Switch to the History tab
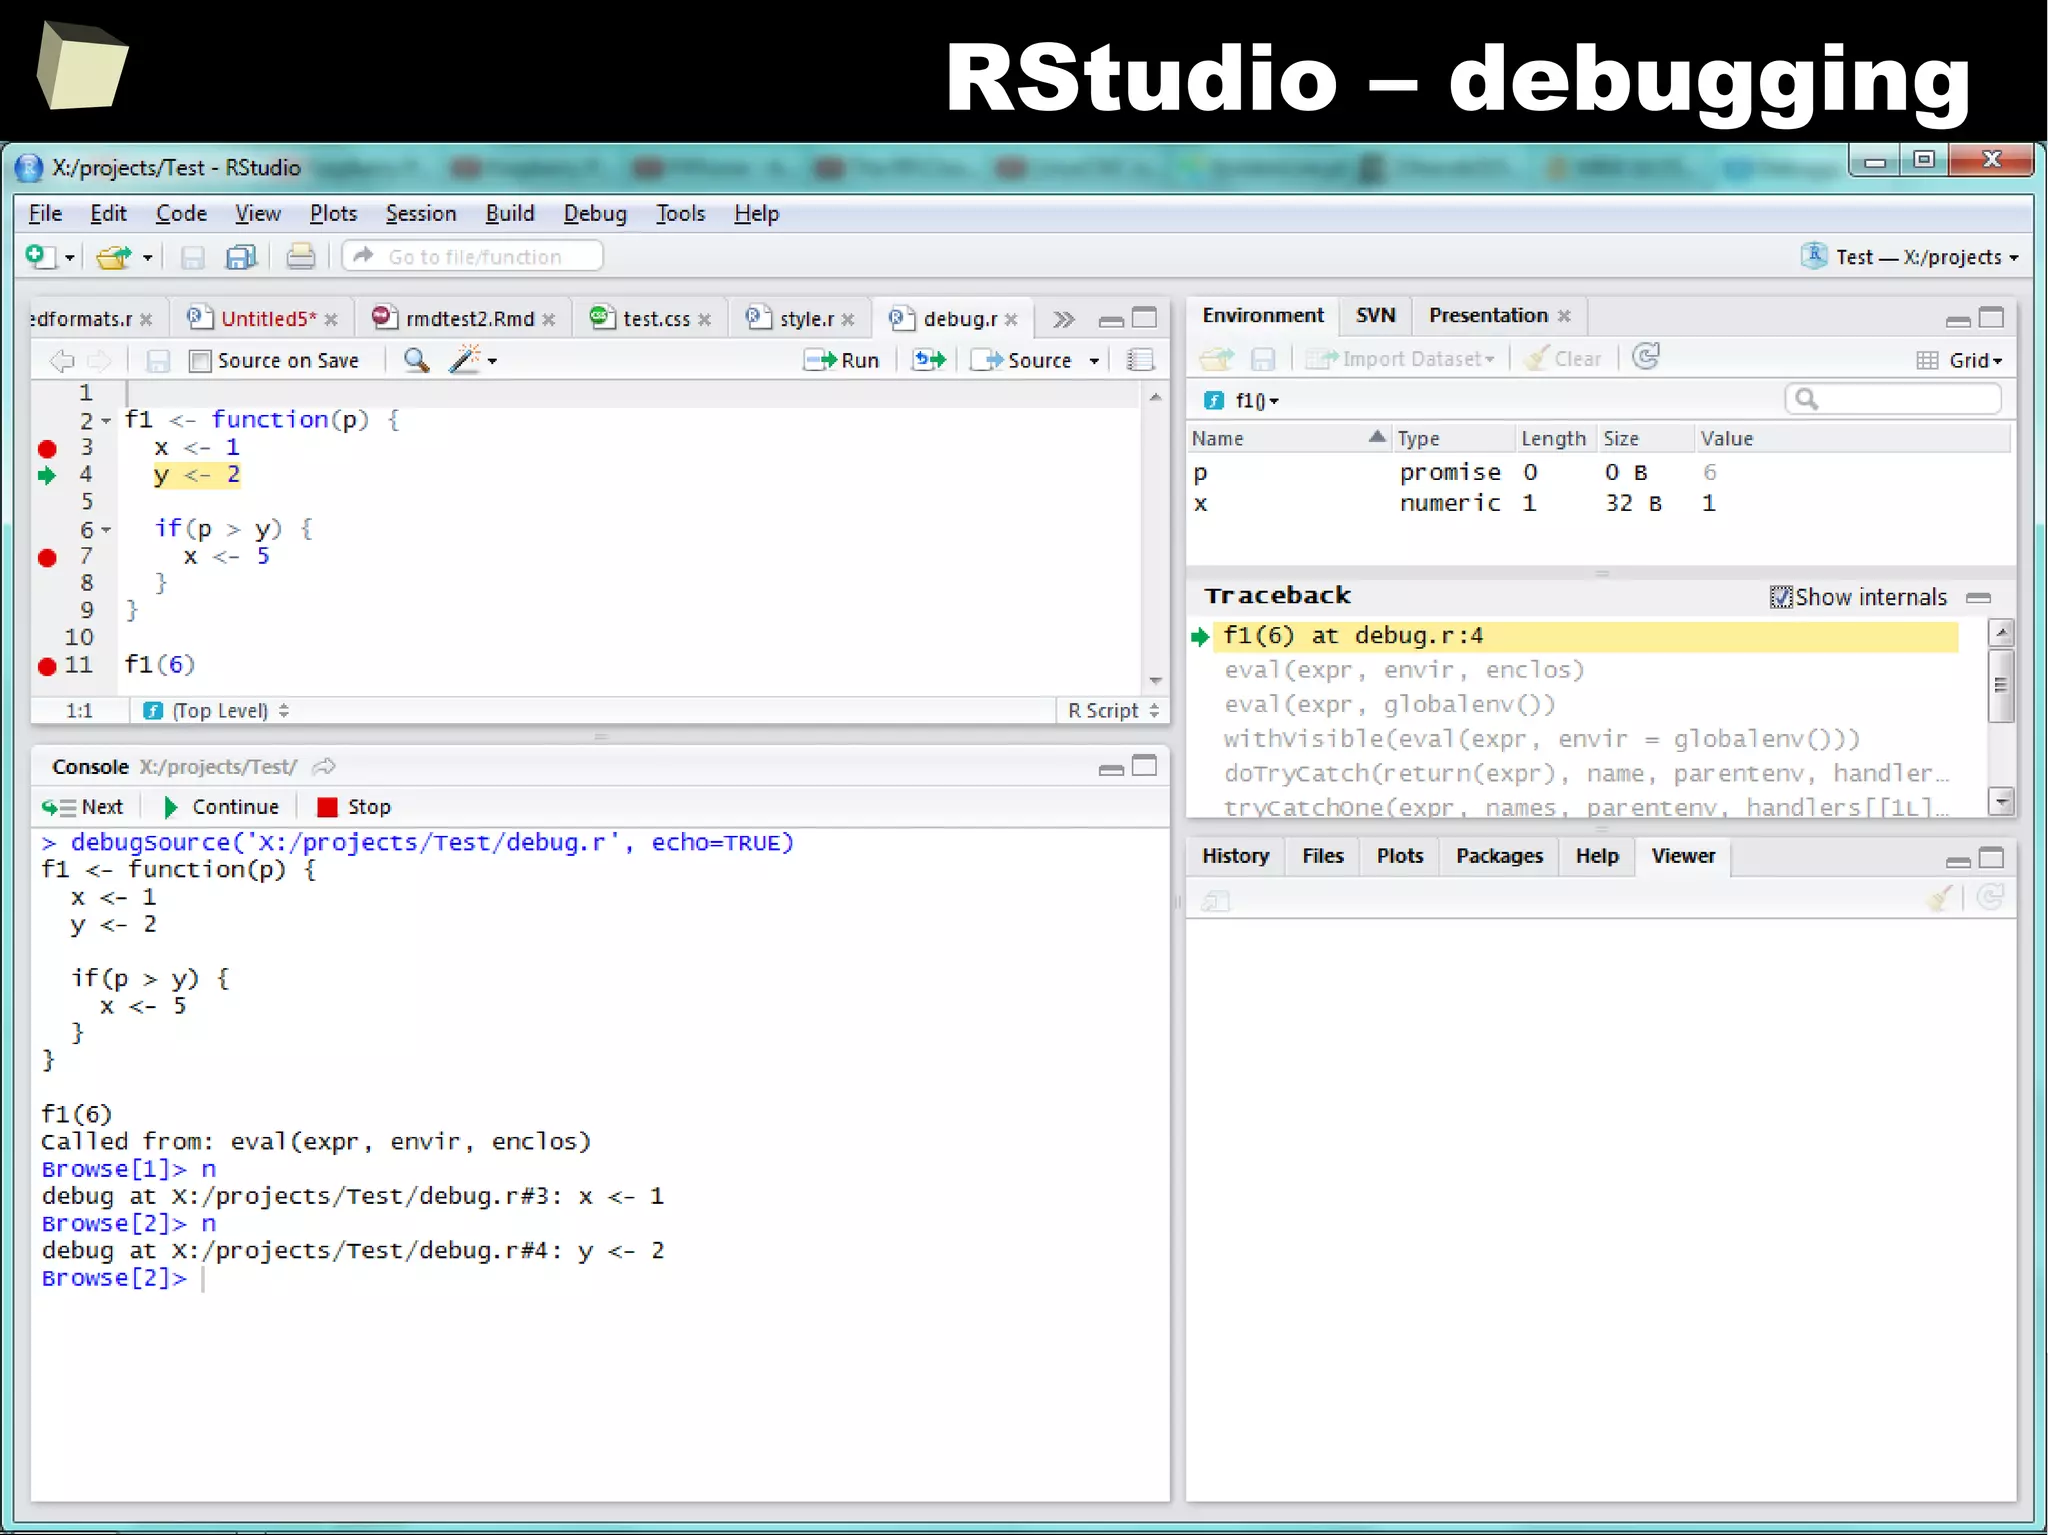Screen dimensions: 2048x1535 [x=1235, y=856]
